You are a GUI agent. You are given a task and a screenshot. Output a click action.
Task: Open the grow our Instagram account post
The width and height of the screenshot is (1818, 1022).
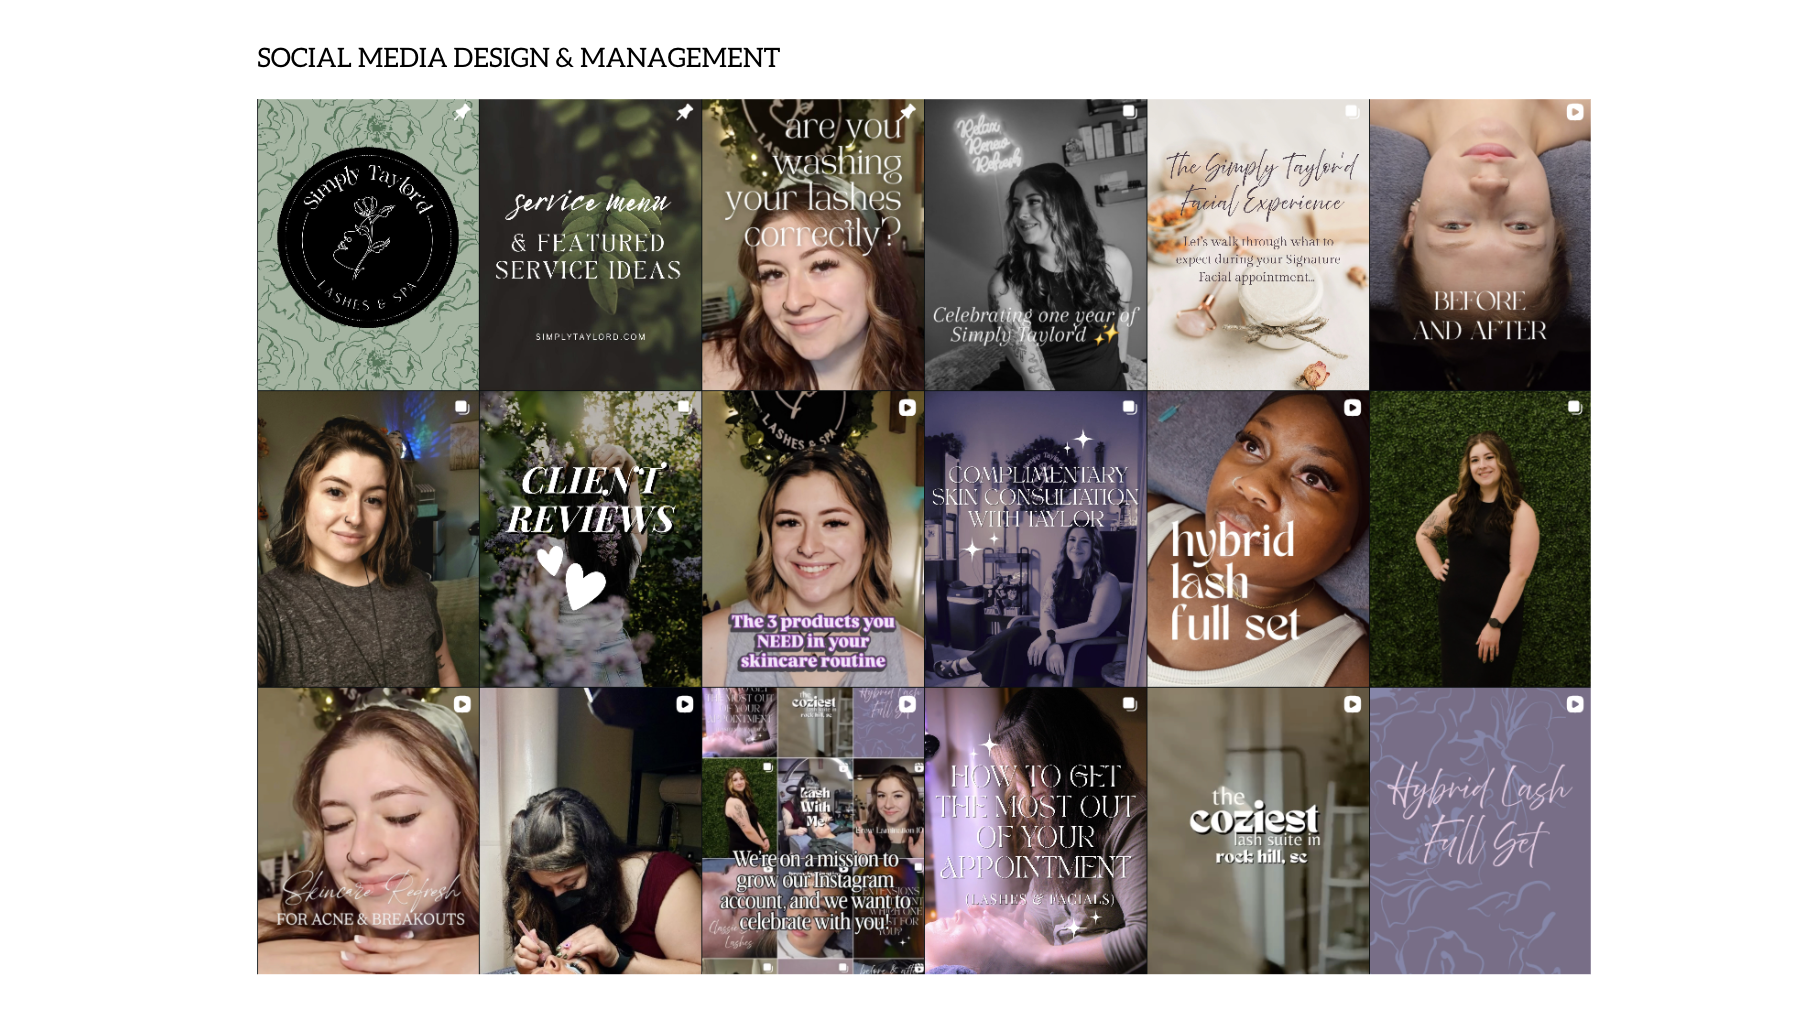[813, 831]
